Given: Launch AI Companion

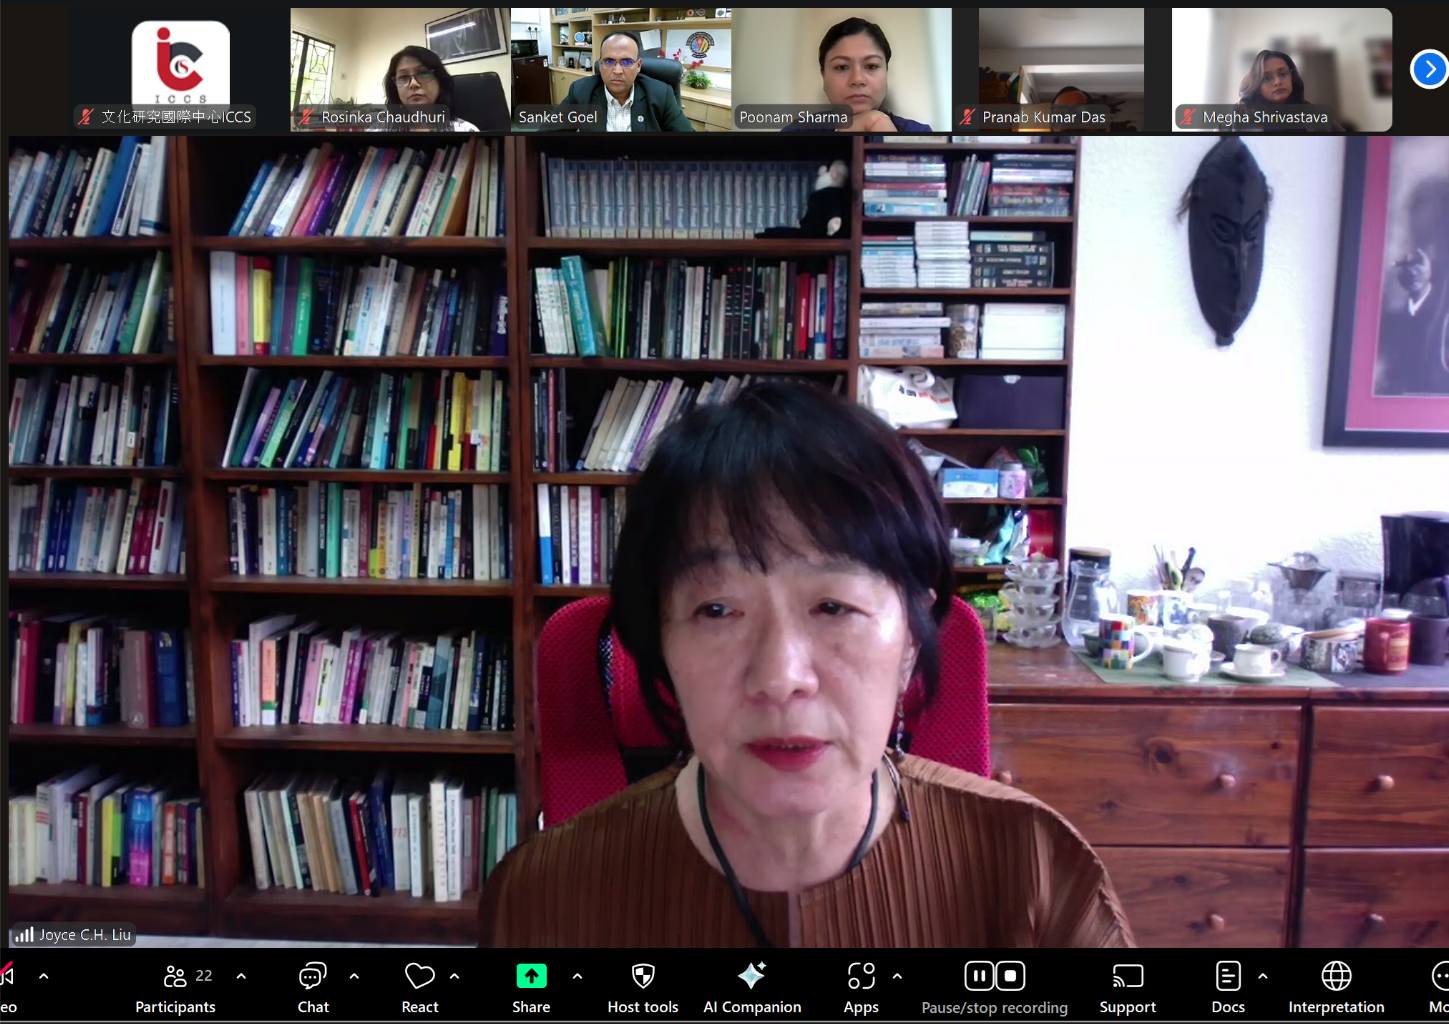Looking at the screenshot, I should point(752,987).
